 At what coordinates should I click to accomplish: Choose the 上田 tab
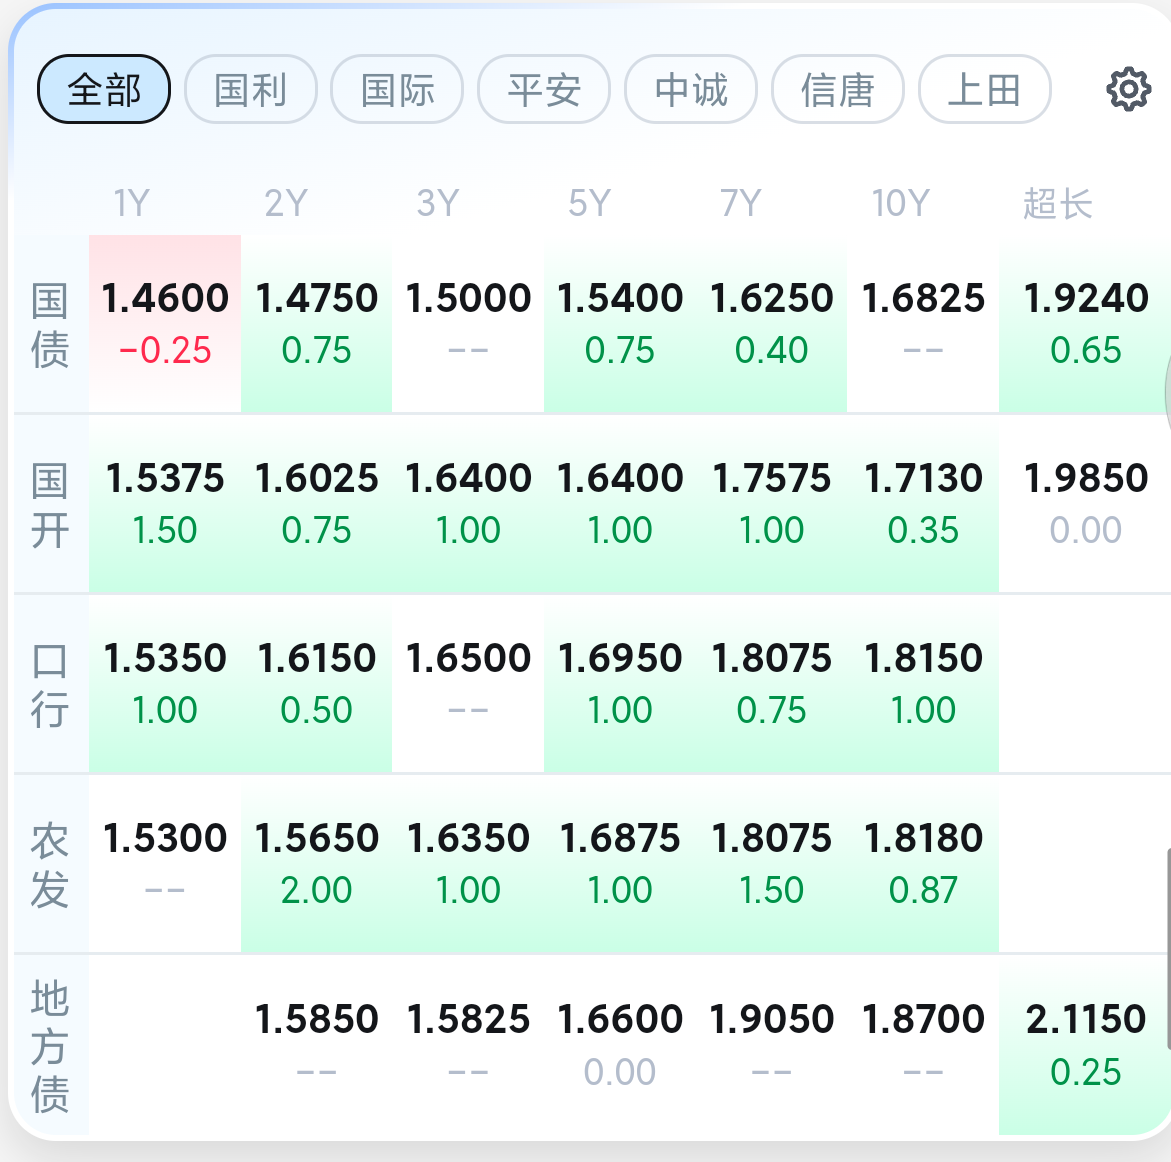(984, 90)
